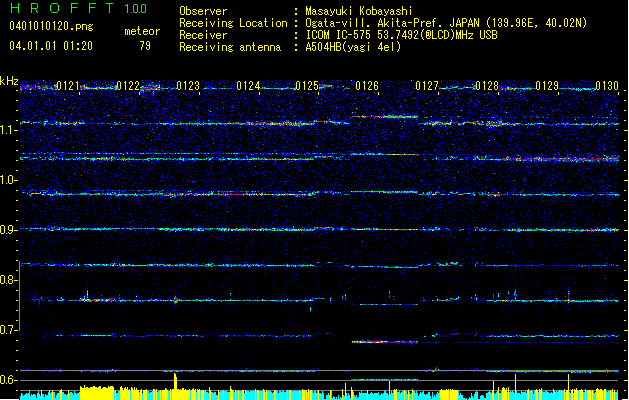Click the 0130 time marker

click(607, 86)
